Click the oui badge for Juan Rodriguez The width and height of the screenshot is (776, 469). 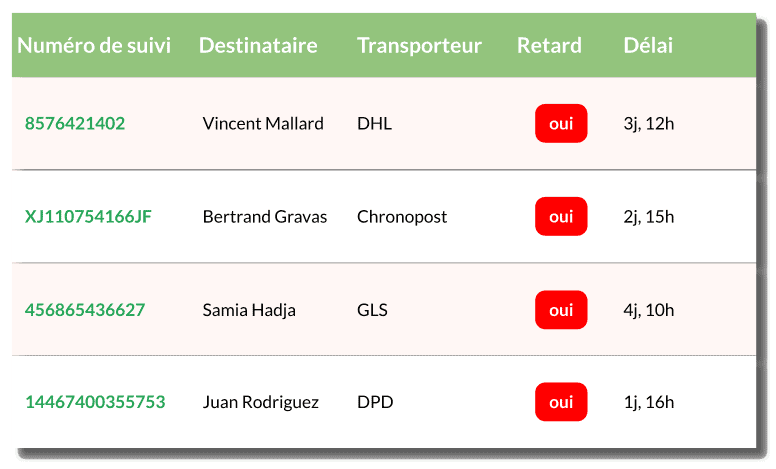[x=561, y=402]
